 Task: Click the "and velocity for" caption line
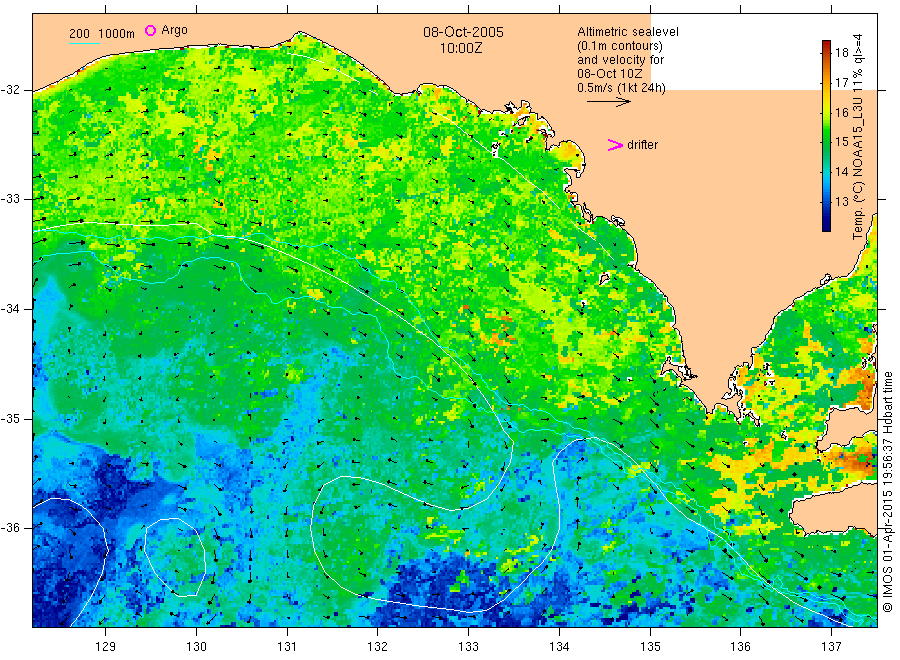[620, 60]
